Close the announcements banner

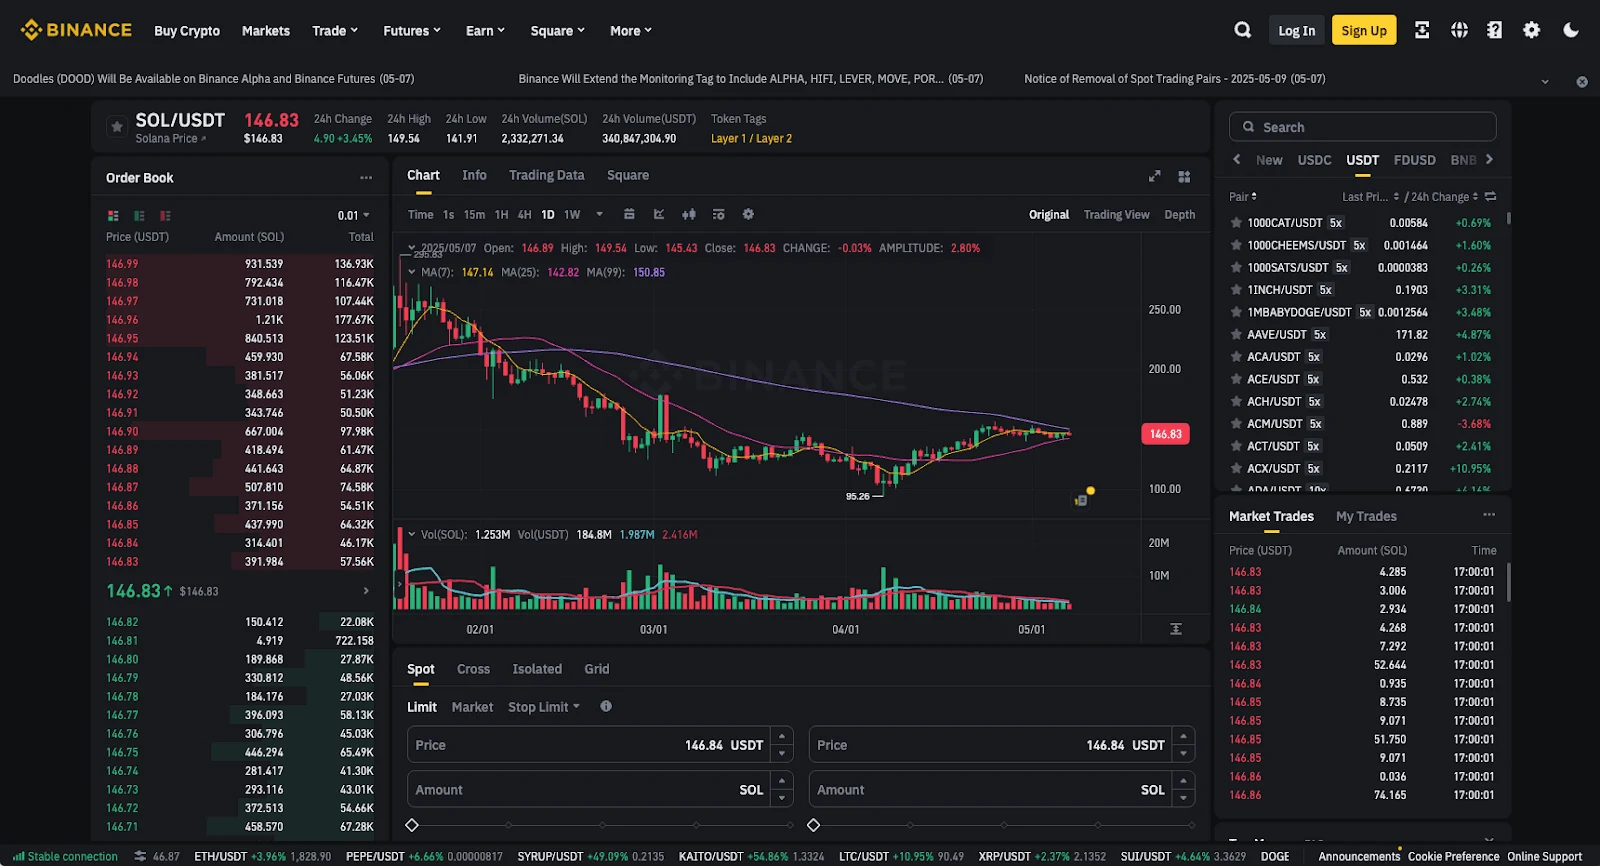pyautogui.click(x=1582, y=82)
